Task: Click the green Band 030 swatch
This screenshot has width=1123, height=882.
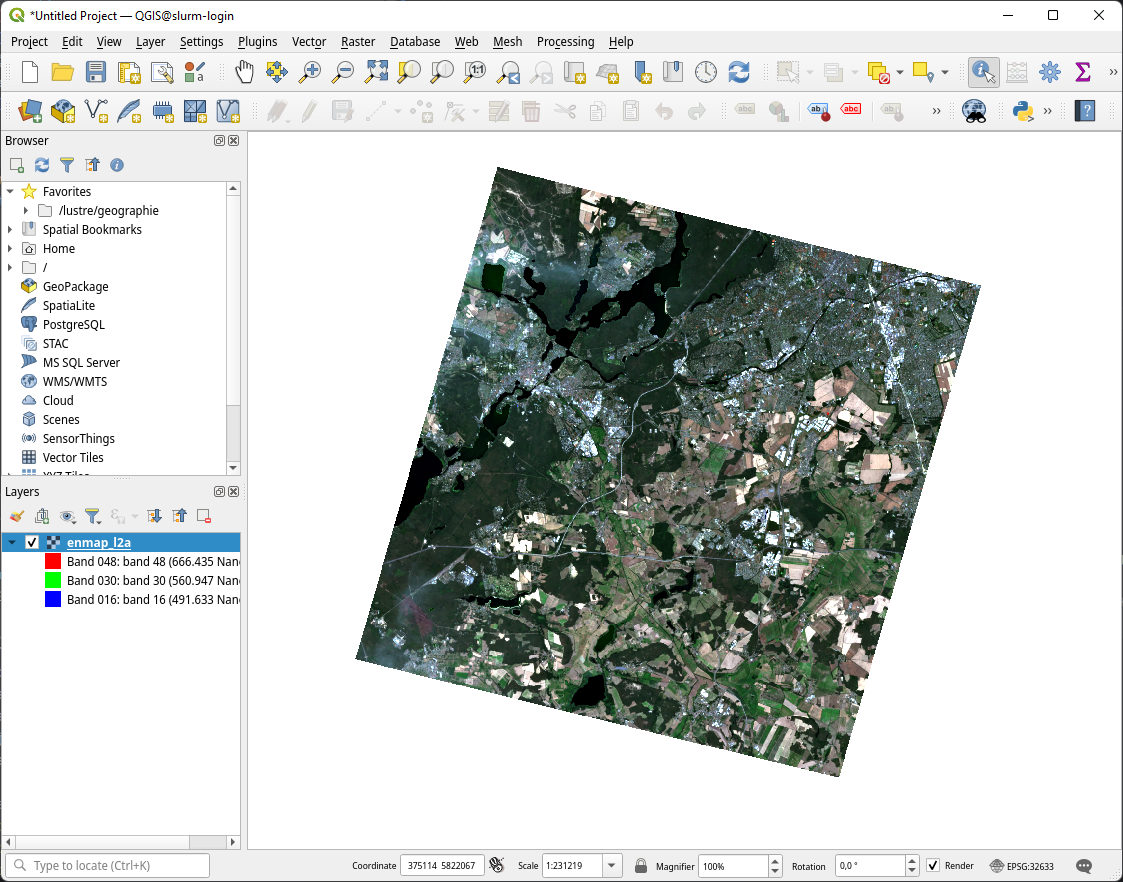Action: (53, 581)
